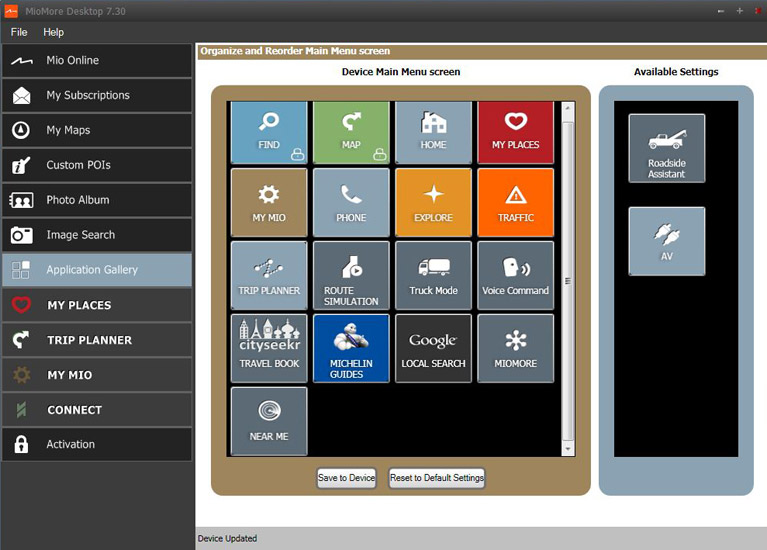Click the lock badge on the MAP tile

coord(380,155)
